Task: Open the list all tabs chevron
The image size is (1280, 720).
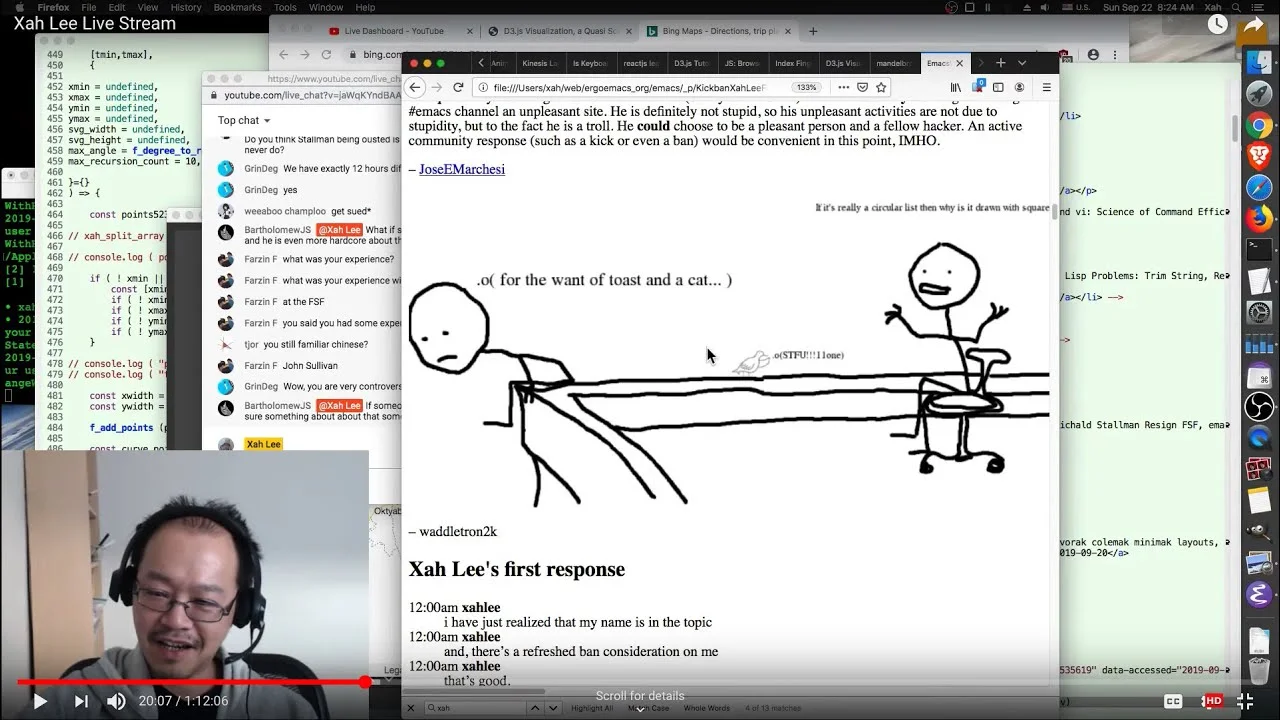Action: click(1021, 62)
